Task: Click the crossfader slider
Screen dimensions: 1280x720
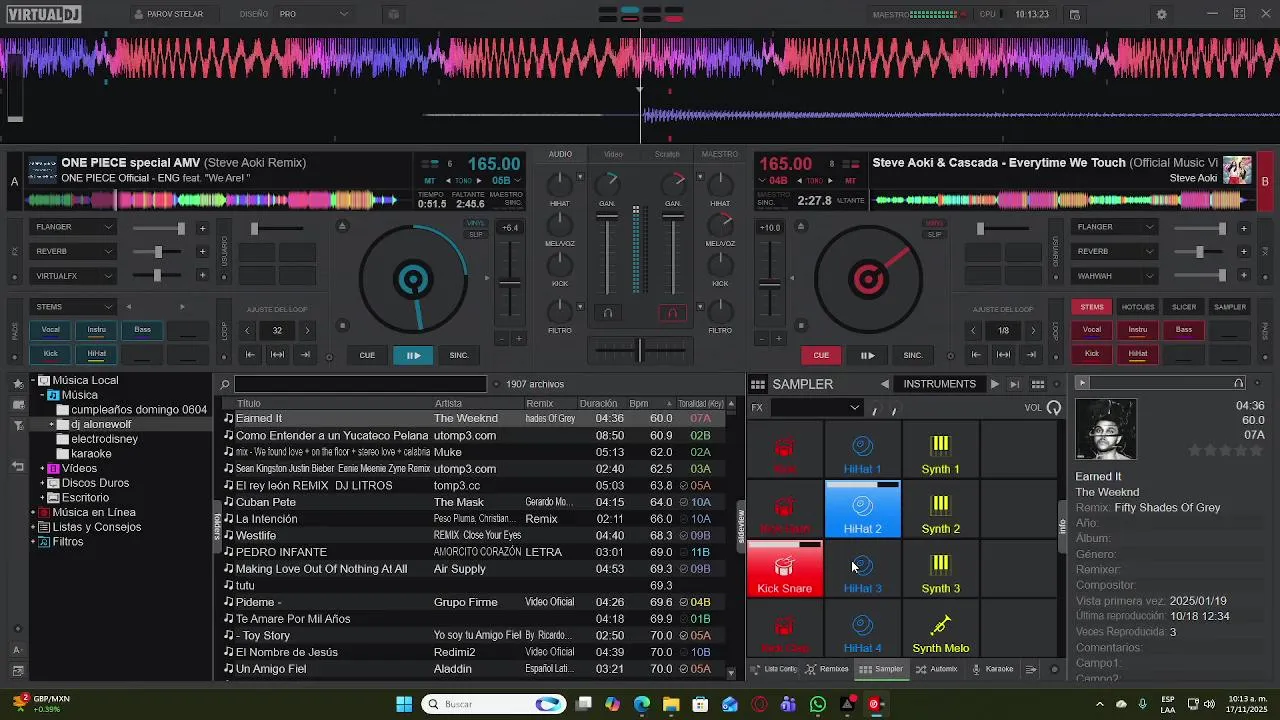Action: [640, 349]
